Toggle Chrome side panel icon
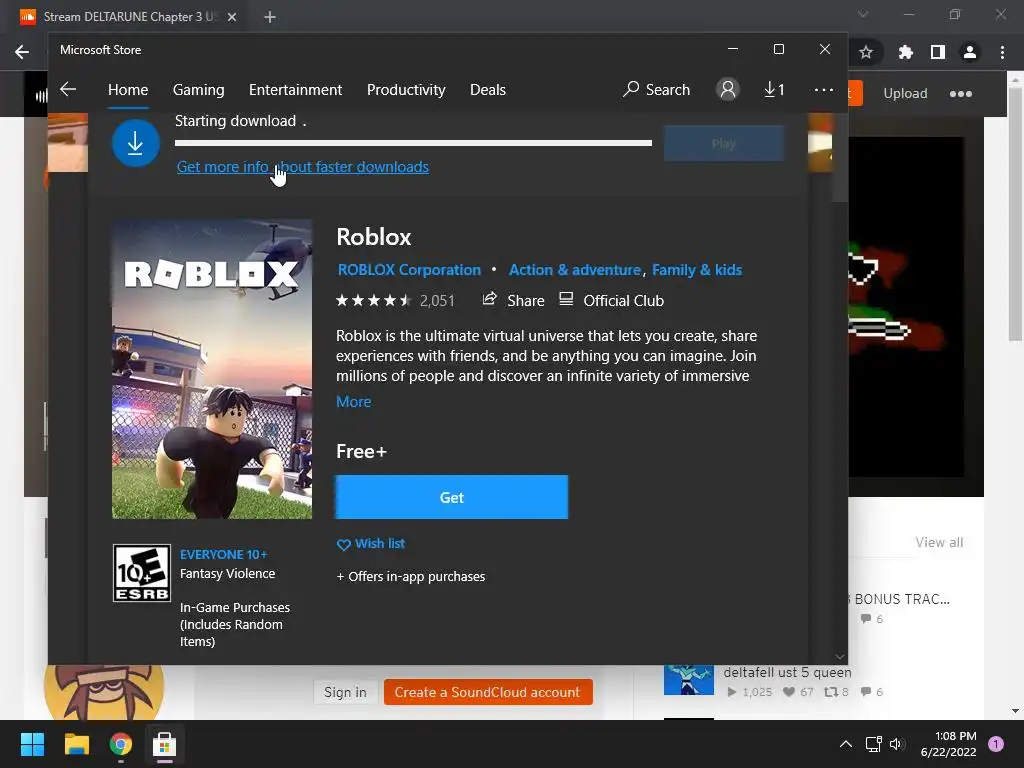 point(938,52)
